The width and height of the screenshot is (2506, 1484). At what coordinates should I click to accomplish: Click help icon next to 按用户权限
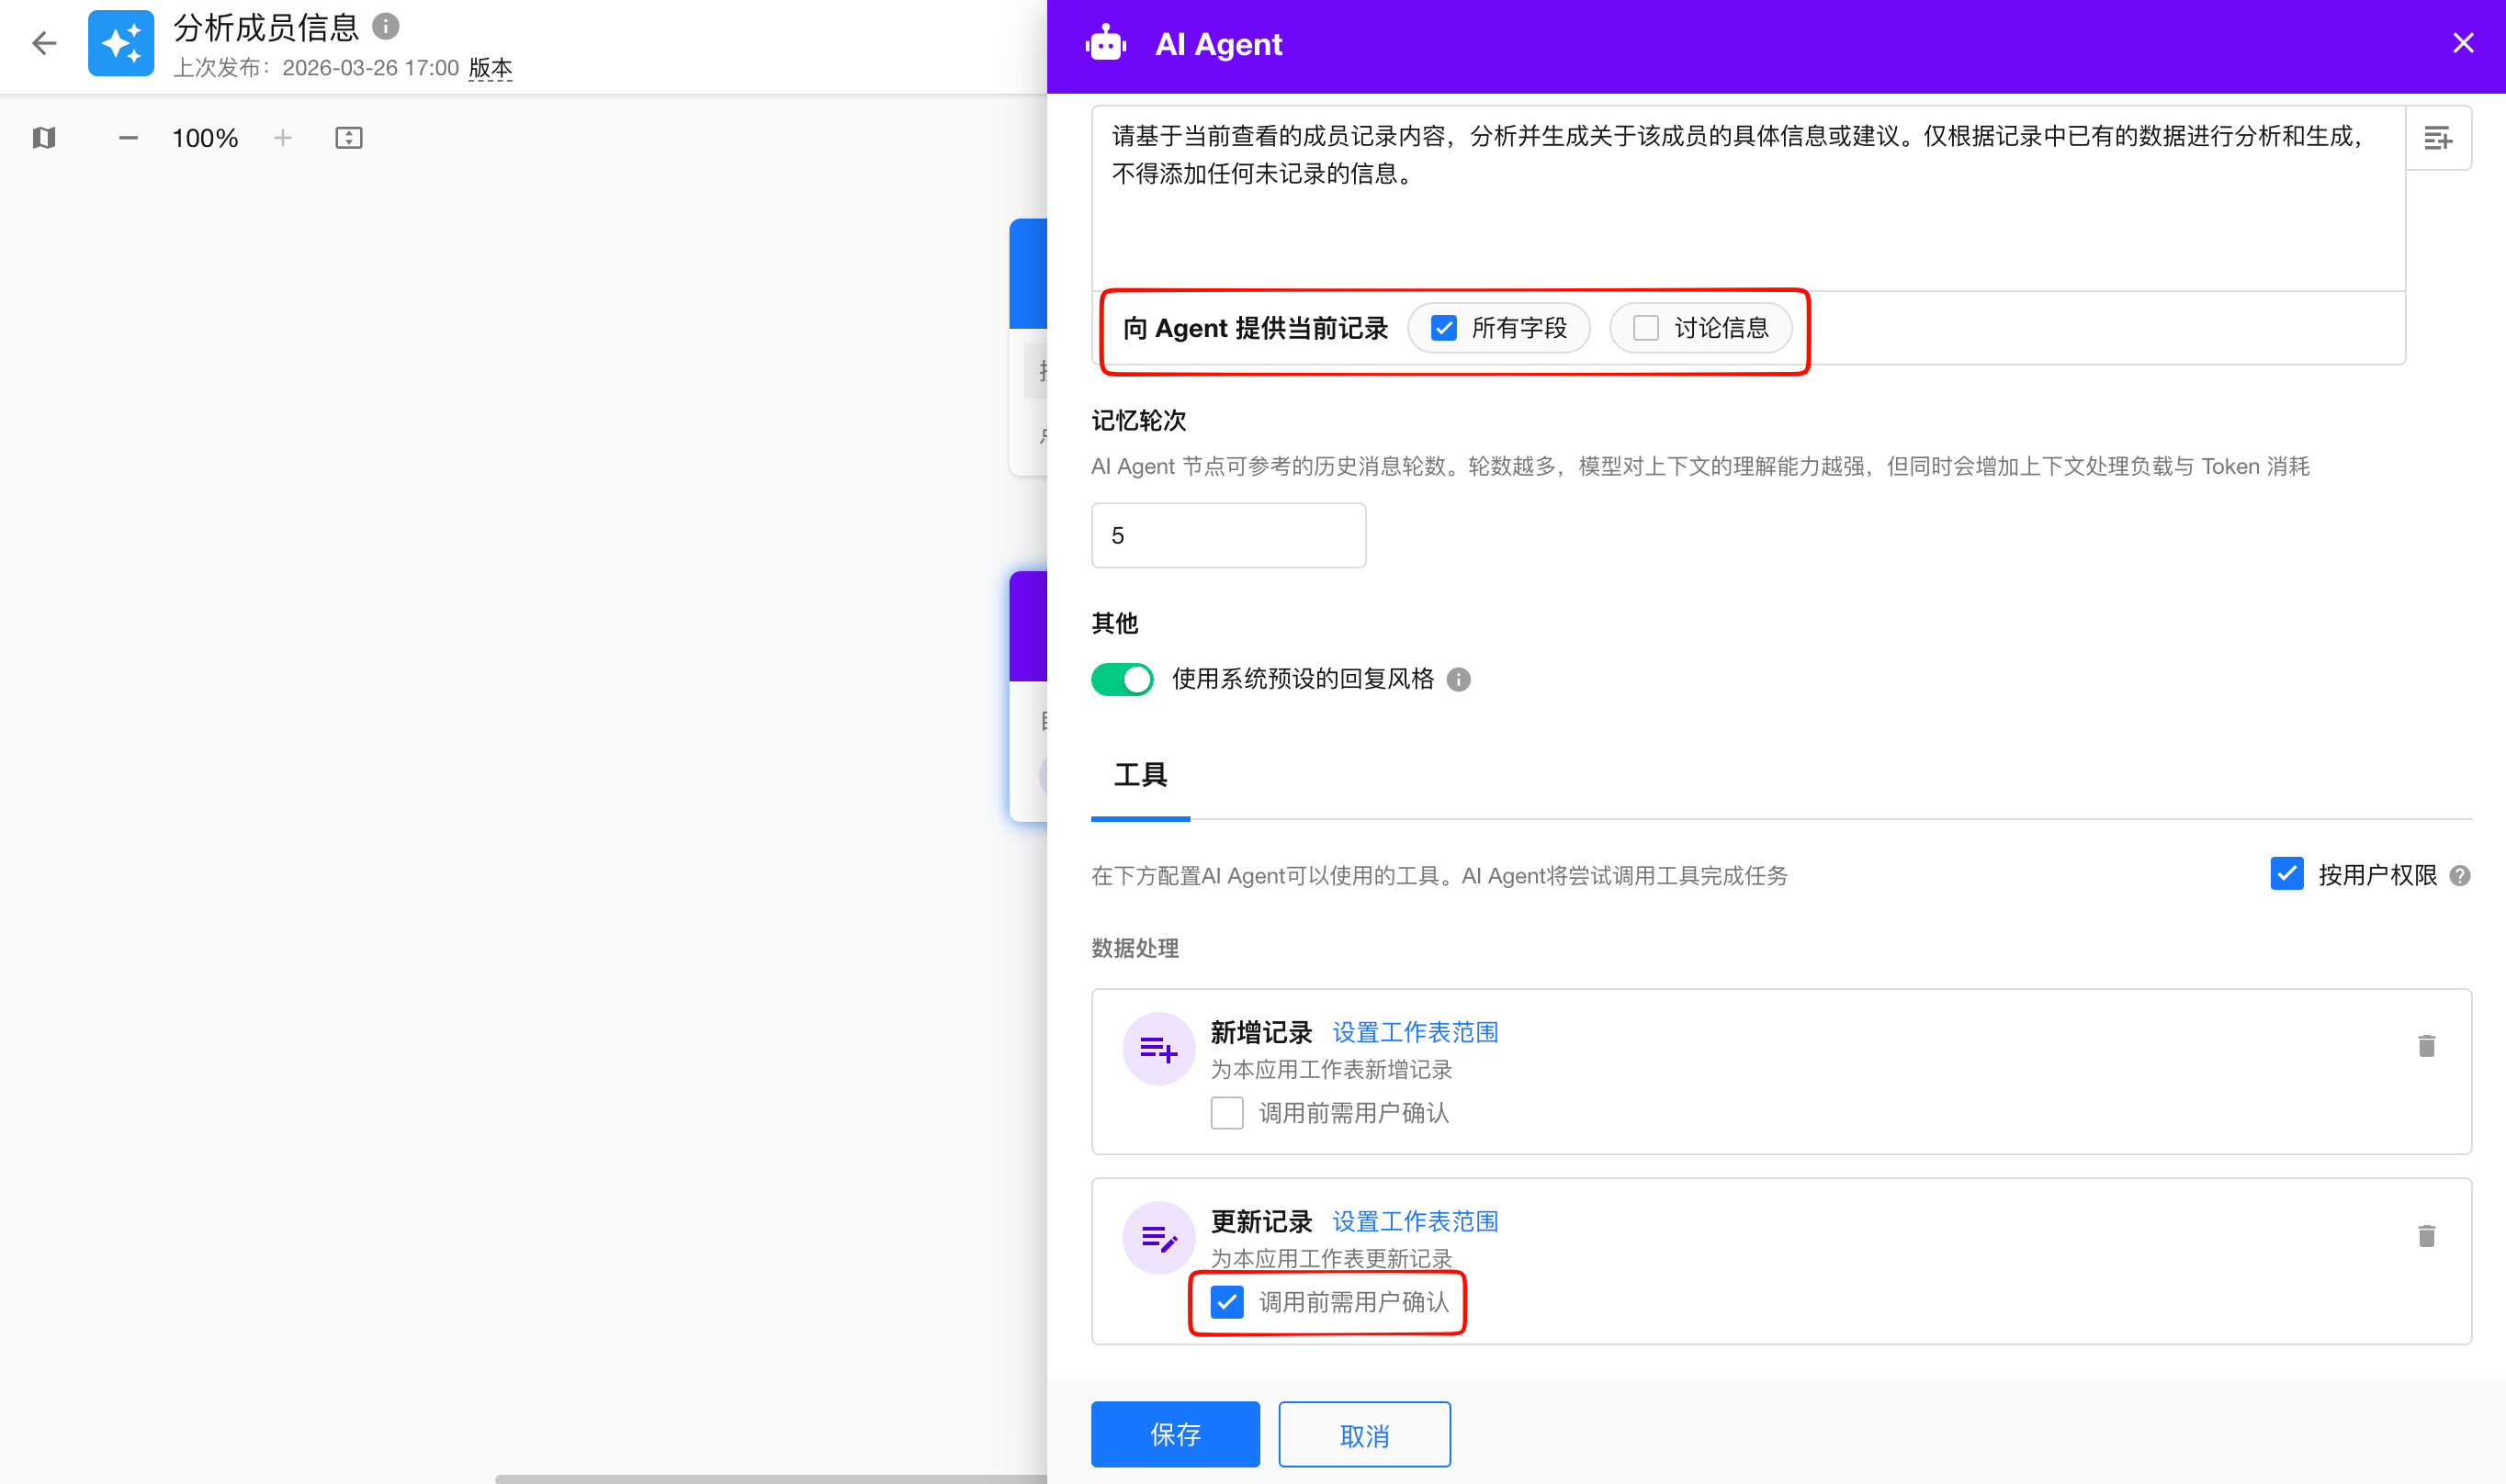point(2461,876)
